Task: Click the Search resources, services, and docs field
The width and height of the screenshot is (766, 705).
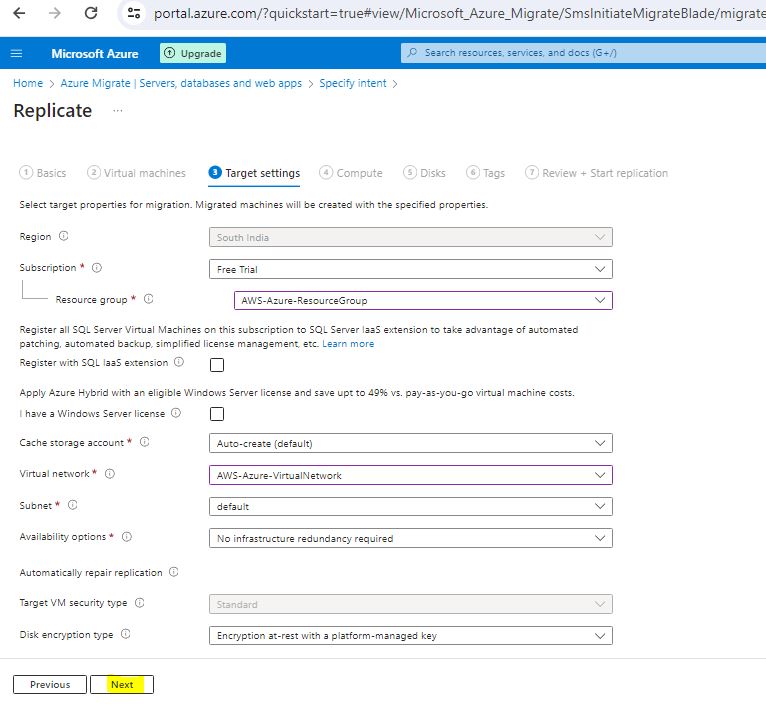Action: point(580,53)
